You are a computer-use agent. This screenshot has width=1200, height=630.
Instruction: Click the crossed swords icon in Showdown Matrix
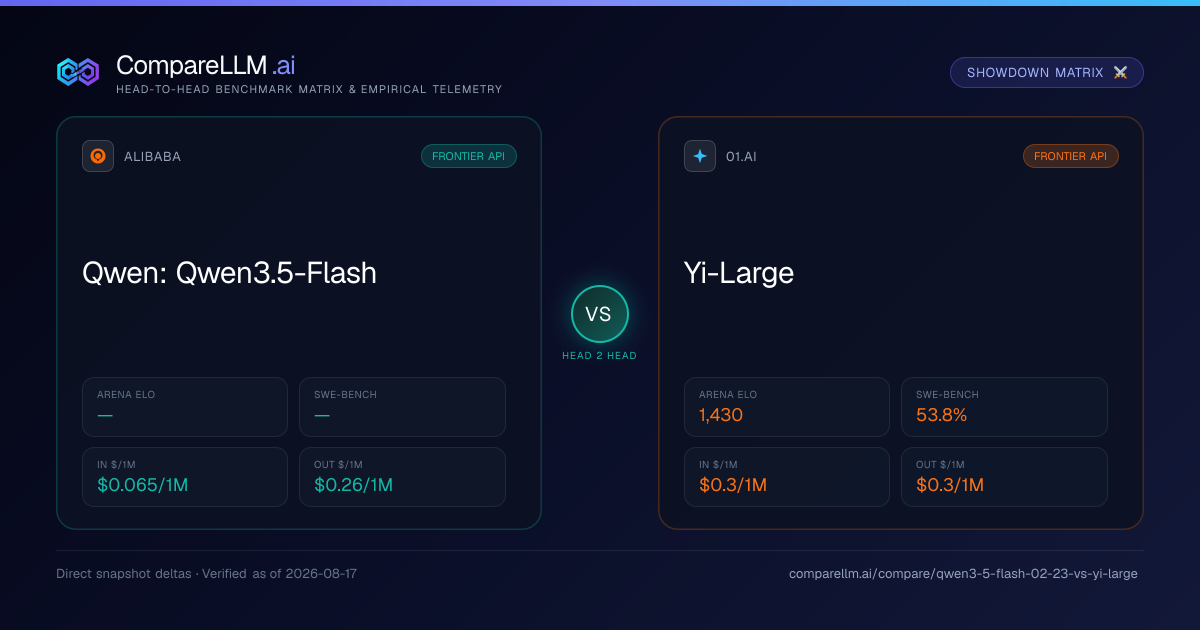pos(1120,73)
